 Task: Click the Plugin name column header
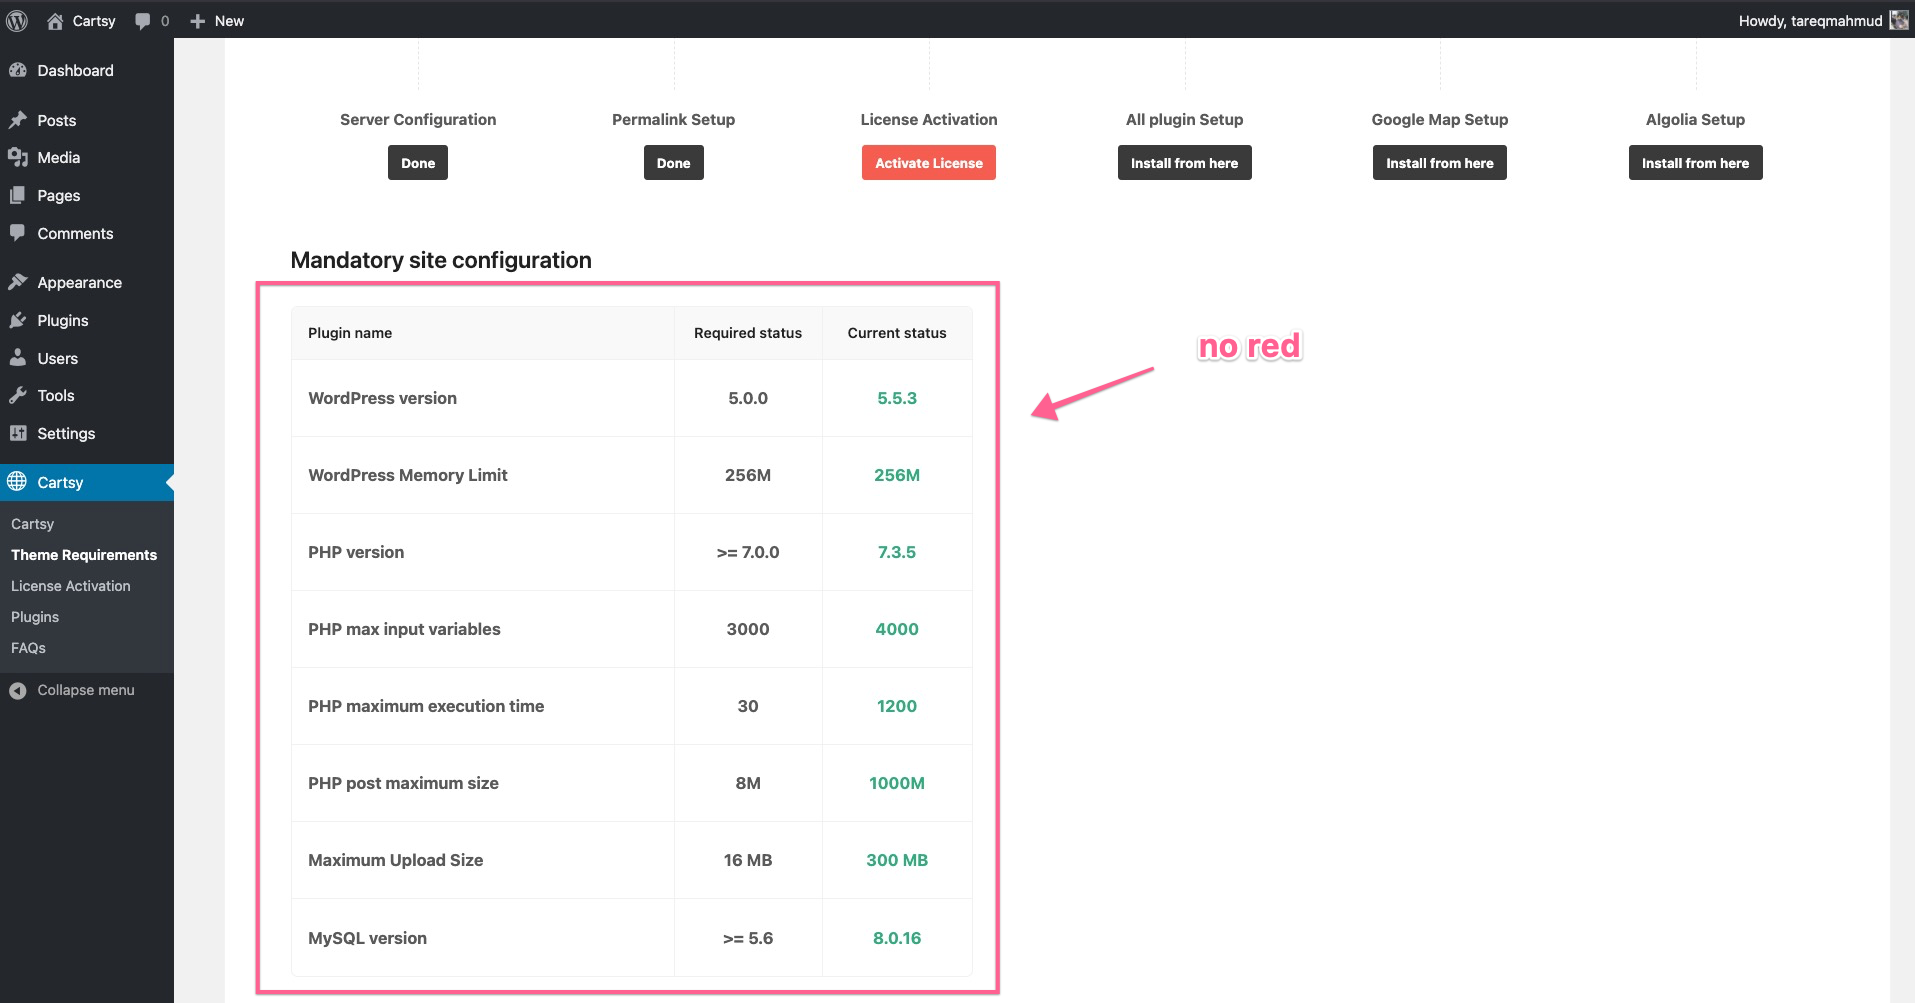pyautogui.click(x=350, y=333)
